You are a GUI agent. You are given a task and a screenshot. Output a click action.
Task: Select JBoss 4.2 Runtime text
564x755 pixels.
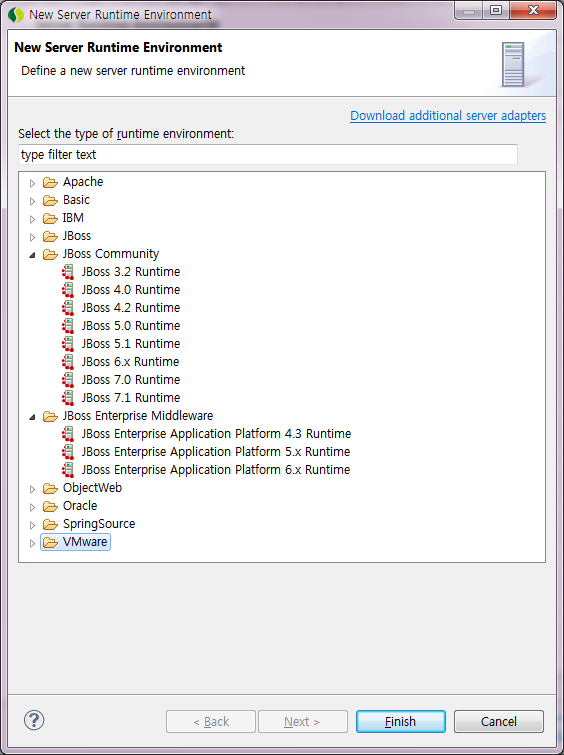point(131,308)
